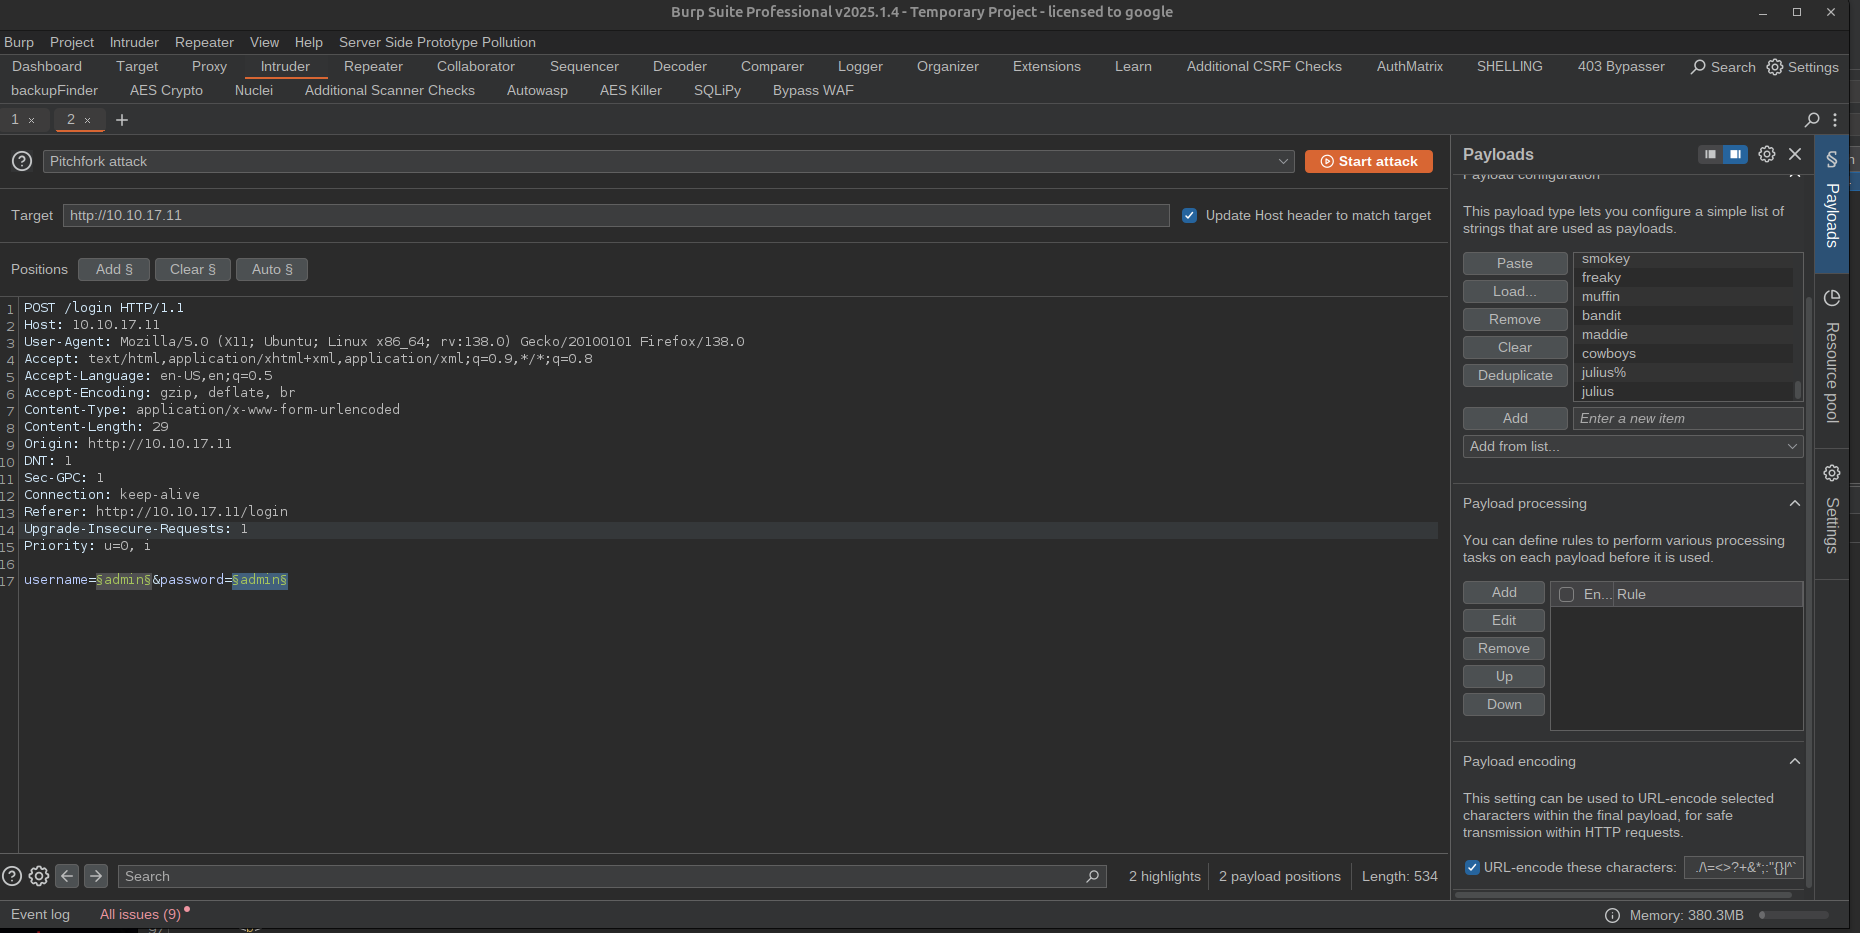Open the Event log
Viewport: 1860px width, 933px height.
pos(40,914)
